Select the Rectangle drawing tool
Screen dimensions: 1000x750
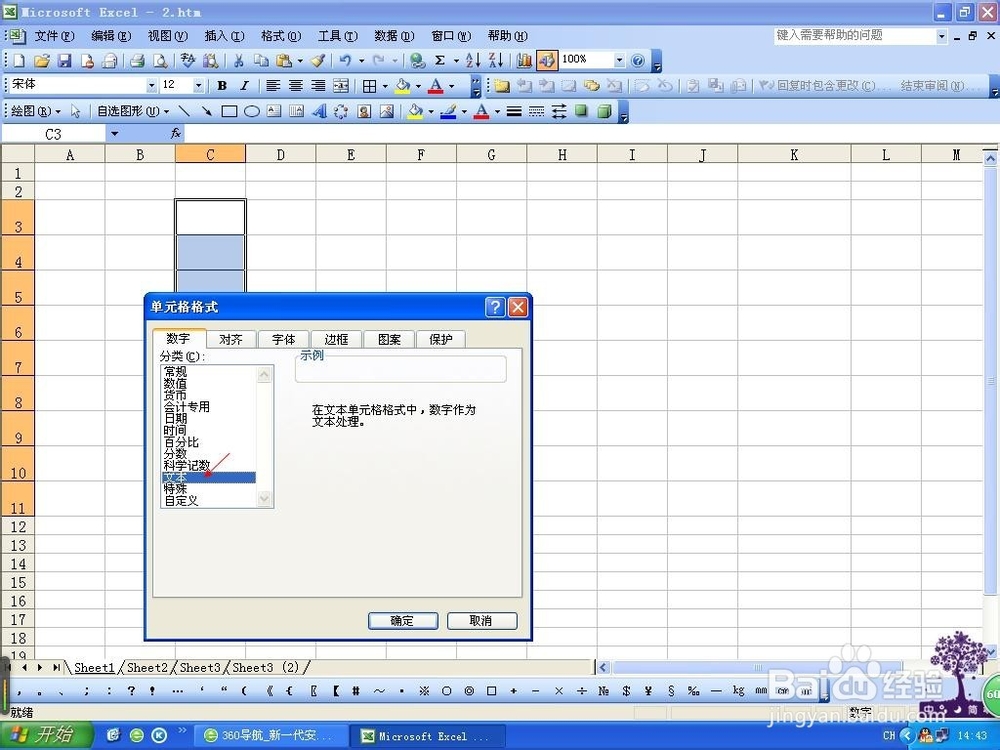[229, 112]
